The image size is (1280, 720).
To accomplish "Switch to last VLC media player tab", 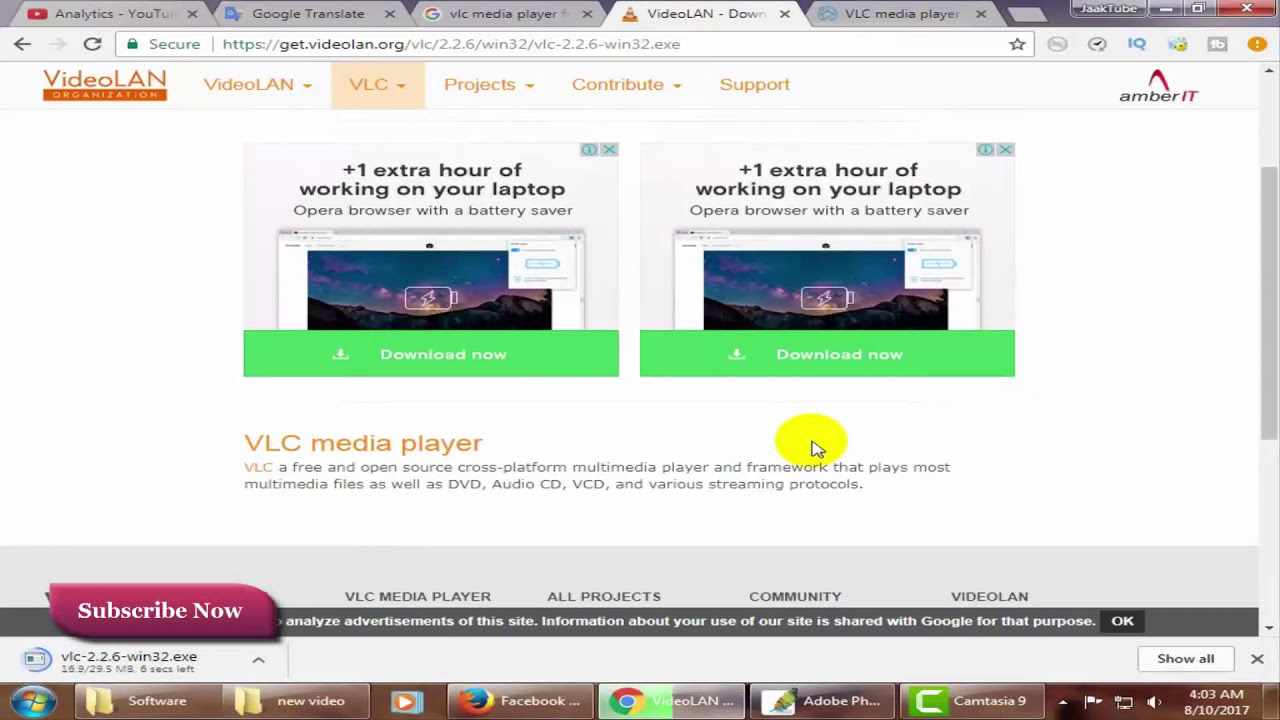I will click(902, 14).
